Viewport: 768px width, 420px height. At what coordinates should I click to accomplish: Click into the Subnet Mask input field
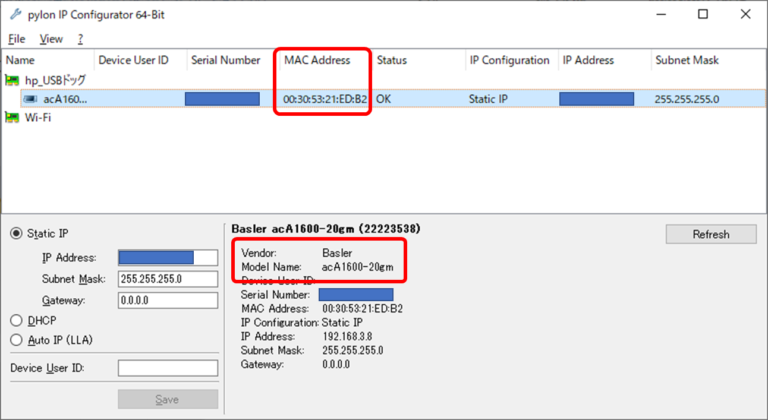(167, 279)
